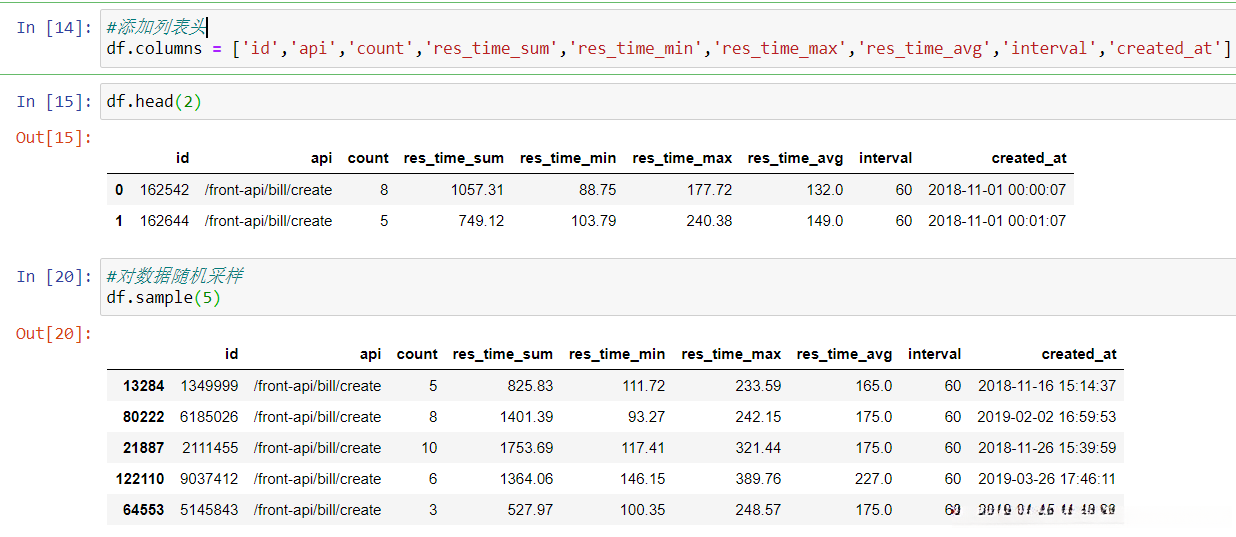This screenshot has width=1236, height=537.
Task: Click the res_time_avg header in the sample table
Action: (x=844, y=354)
